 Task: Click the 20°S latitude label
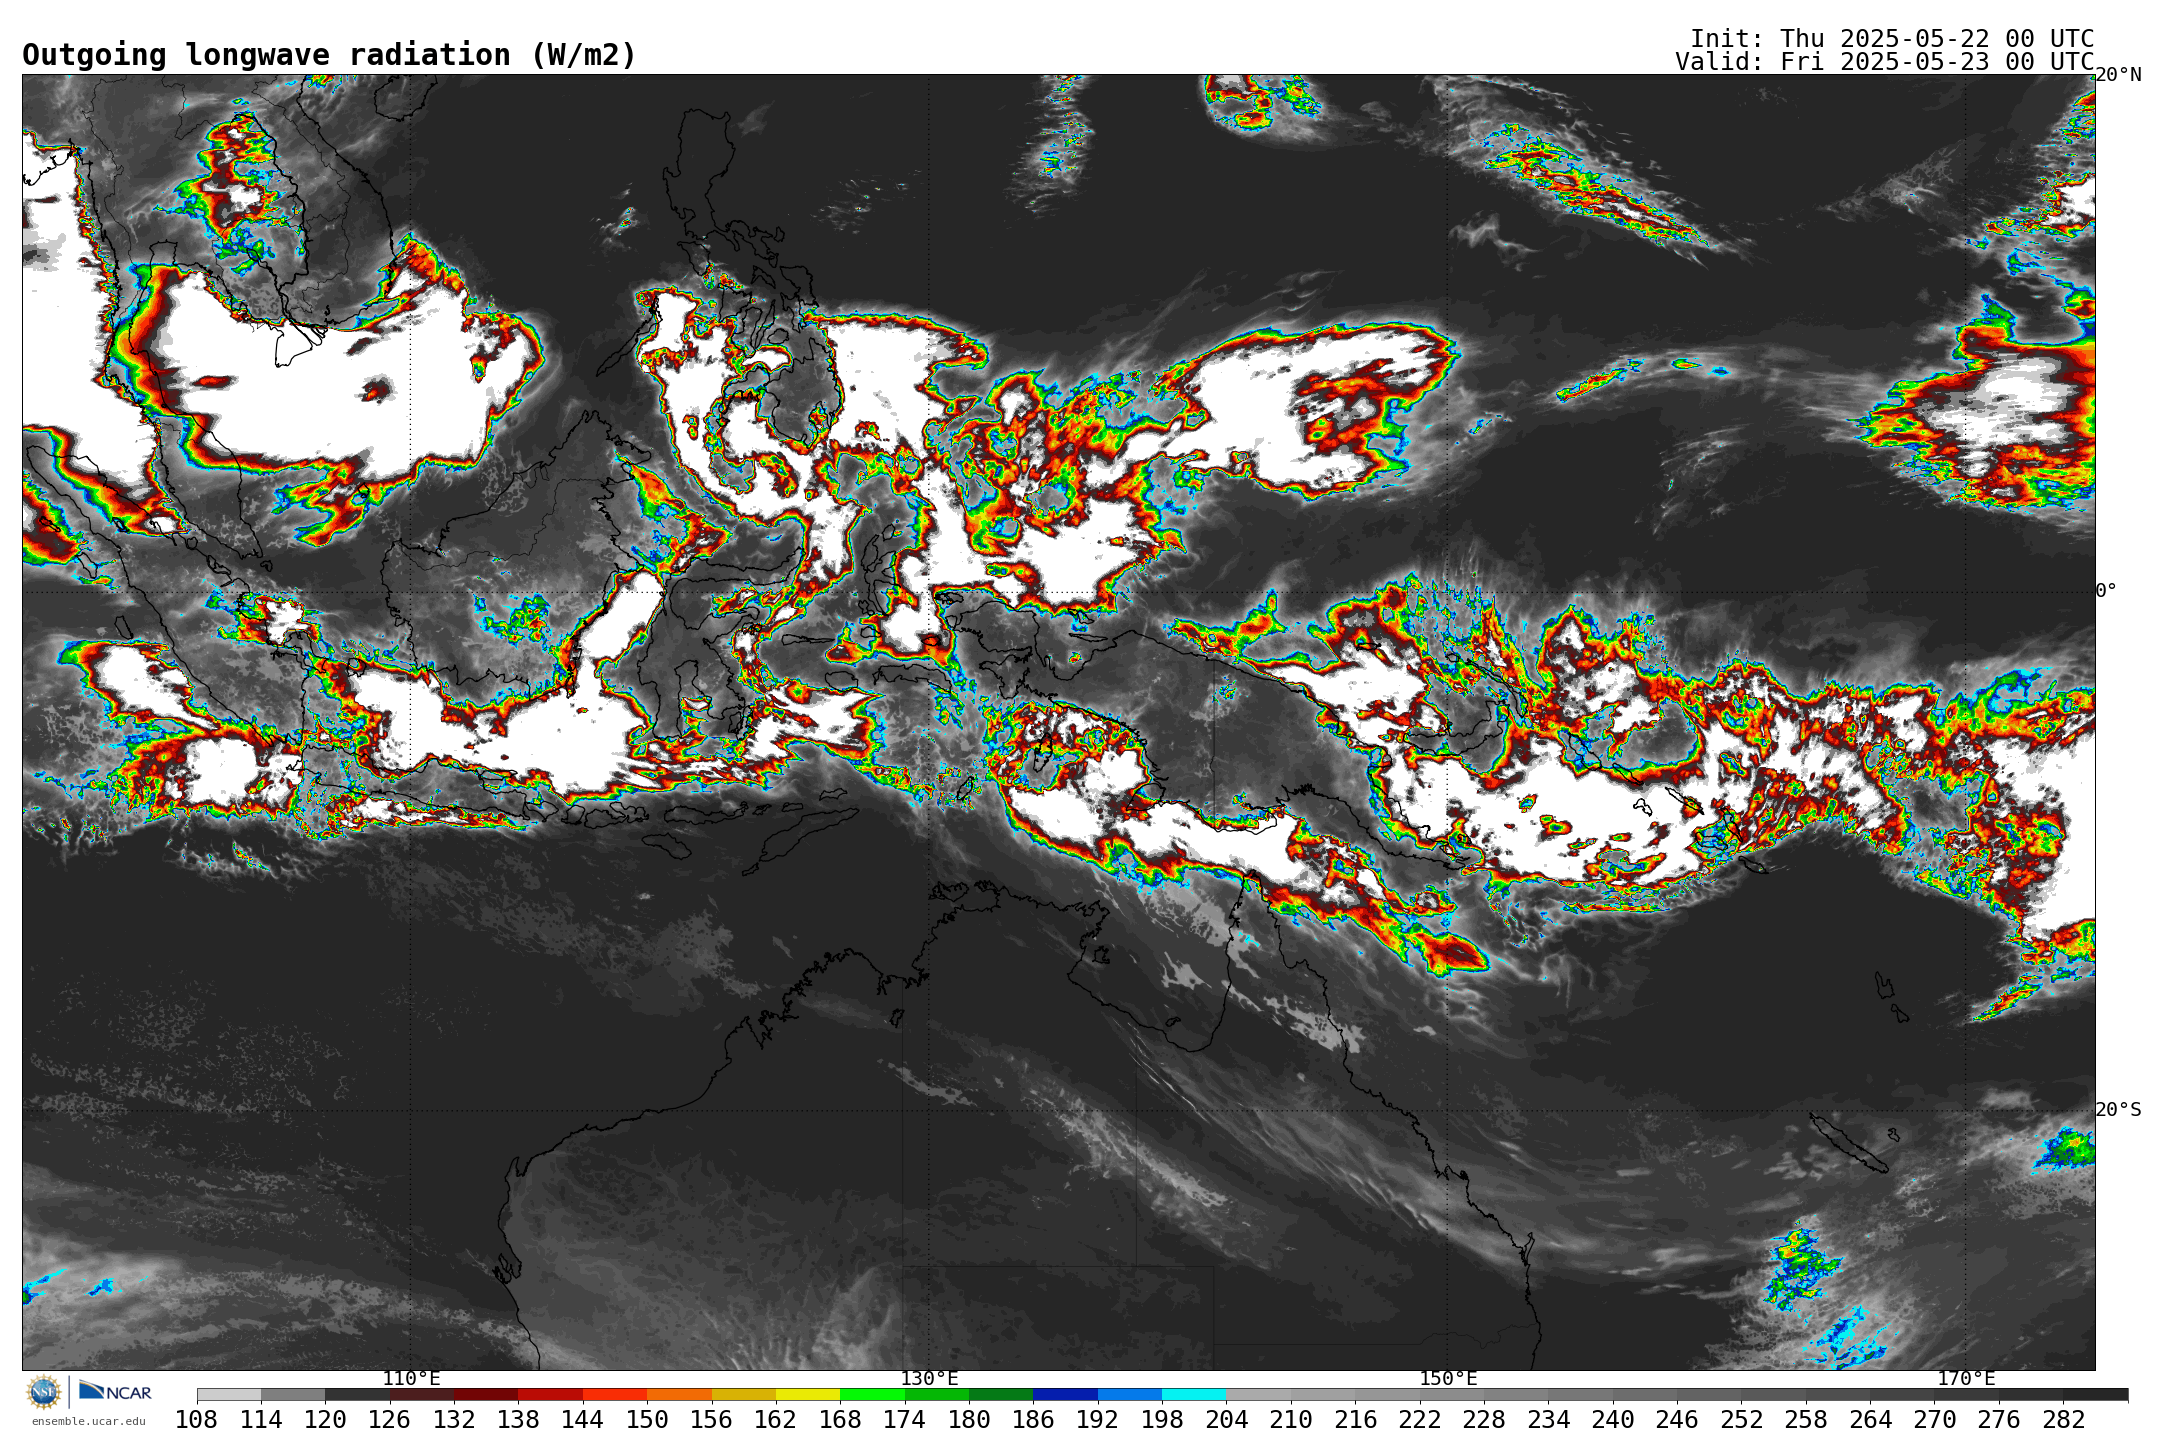(2118, 1110)
